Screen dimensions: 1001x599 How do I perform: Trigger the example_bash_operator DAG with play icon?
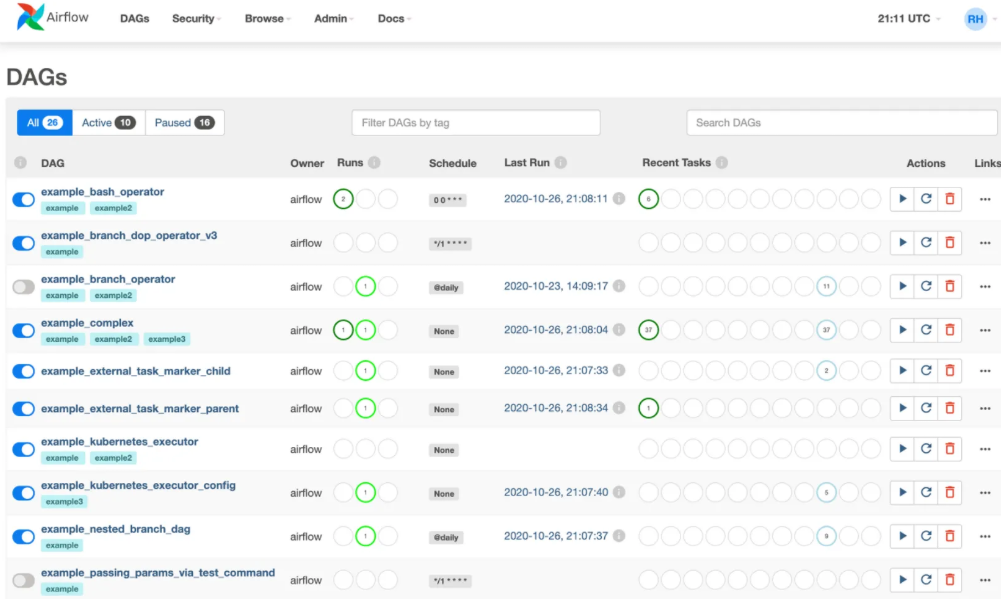click(902, 199)
